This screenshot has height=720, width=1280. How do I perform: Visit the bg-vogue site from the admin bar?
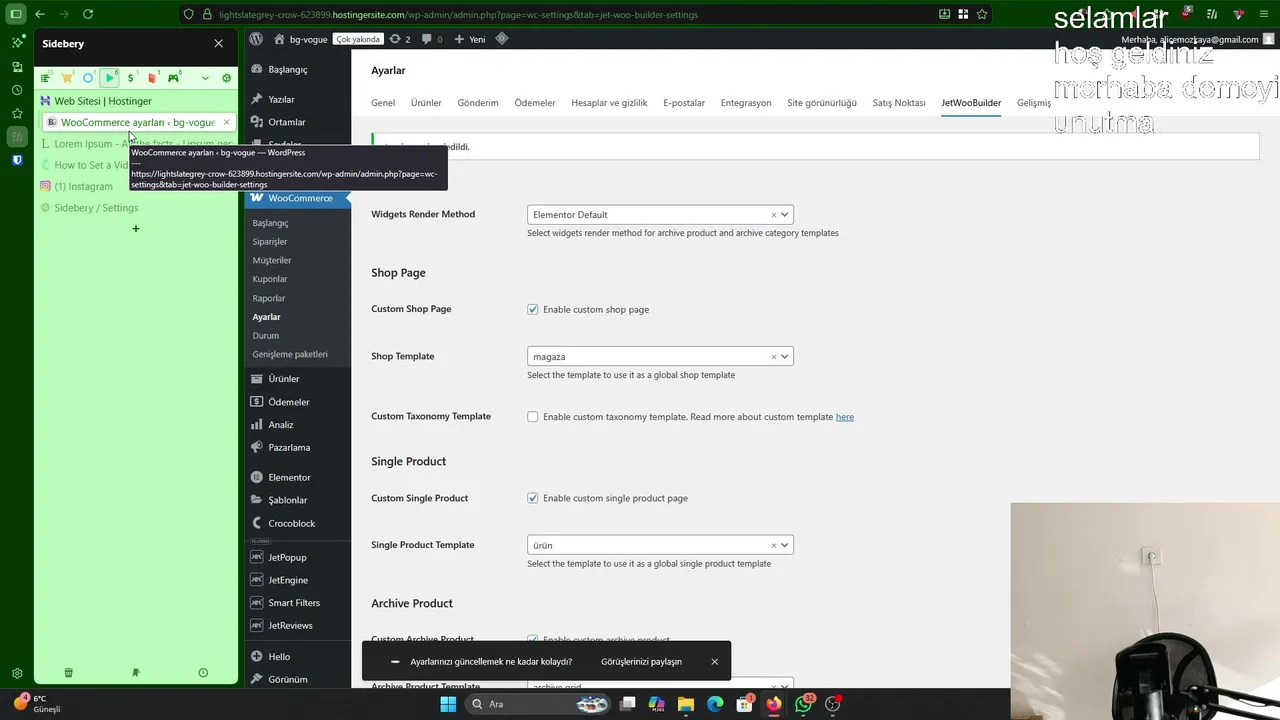300,39
